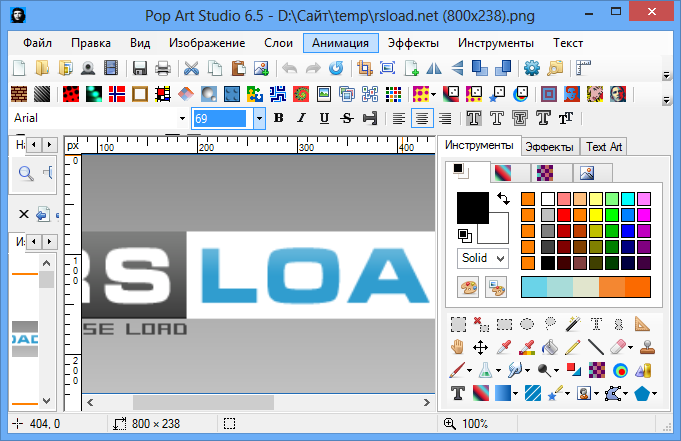Open the color palette editor icon

(468, 287)
